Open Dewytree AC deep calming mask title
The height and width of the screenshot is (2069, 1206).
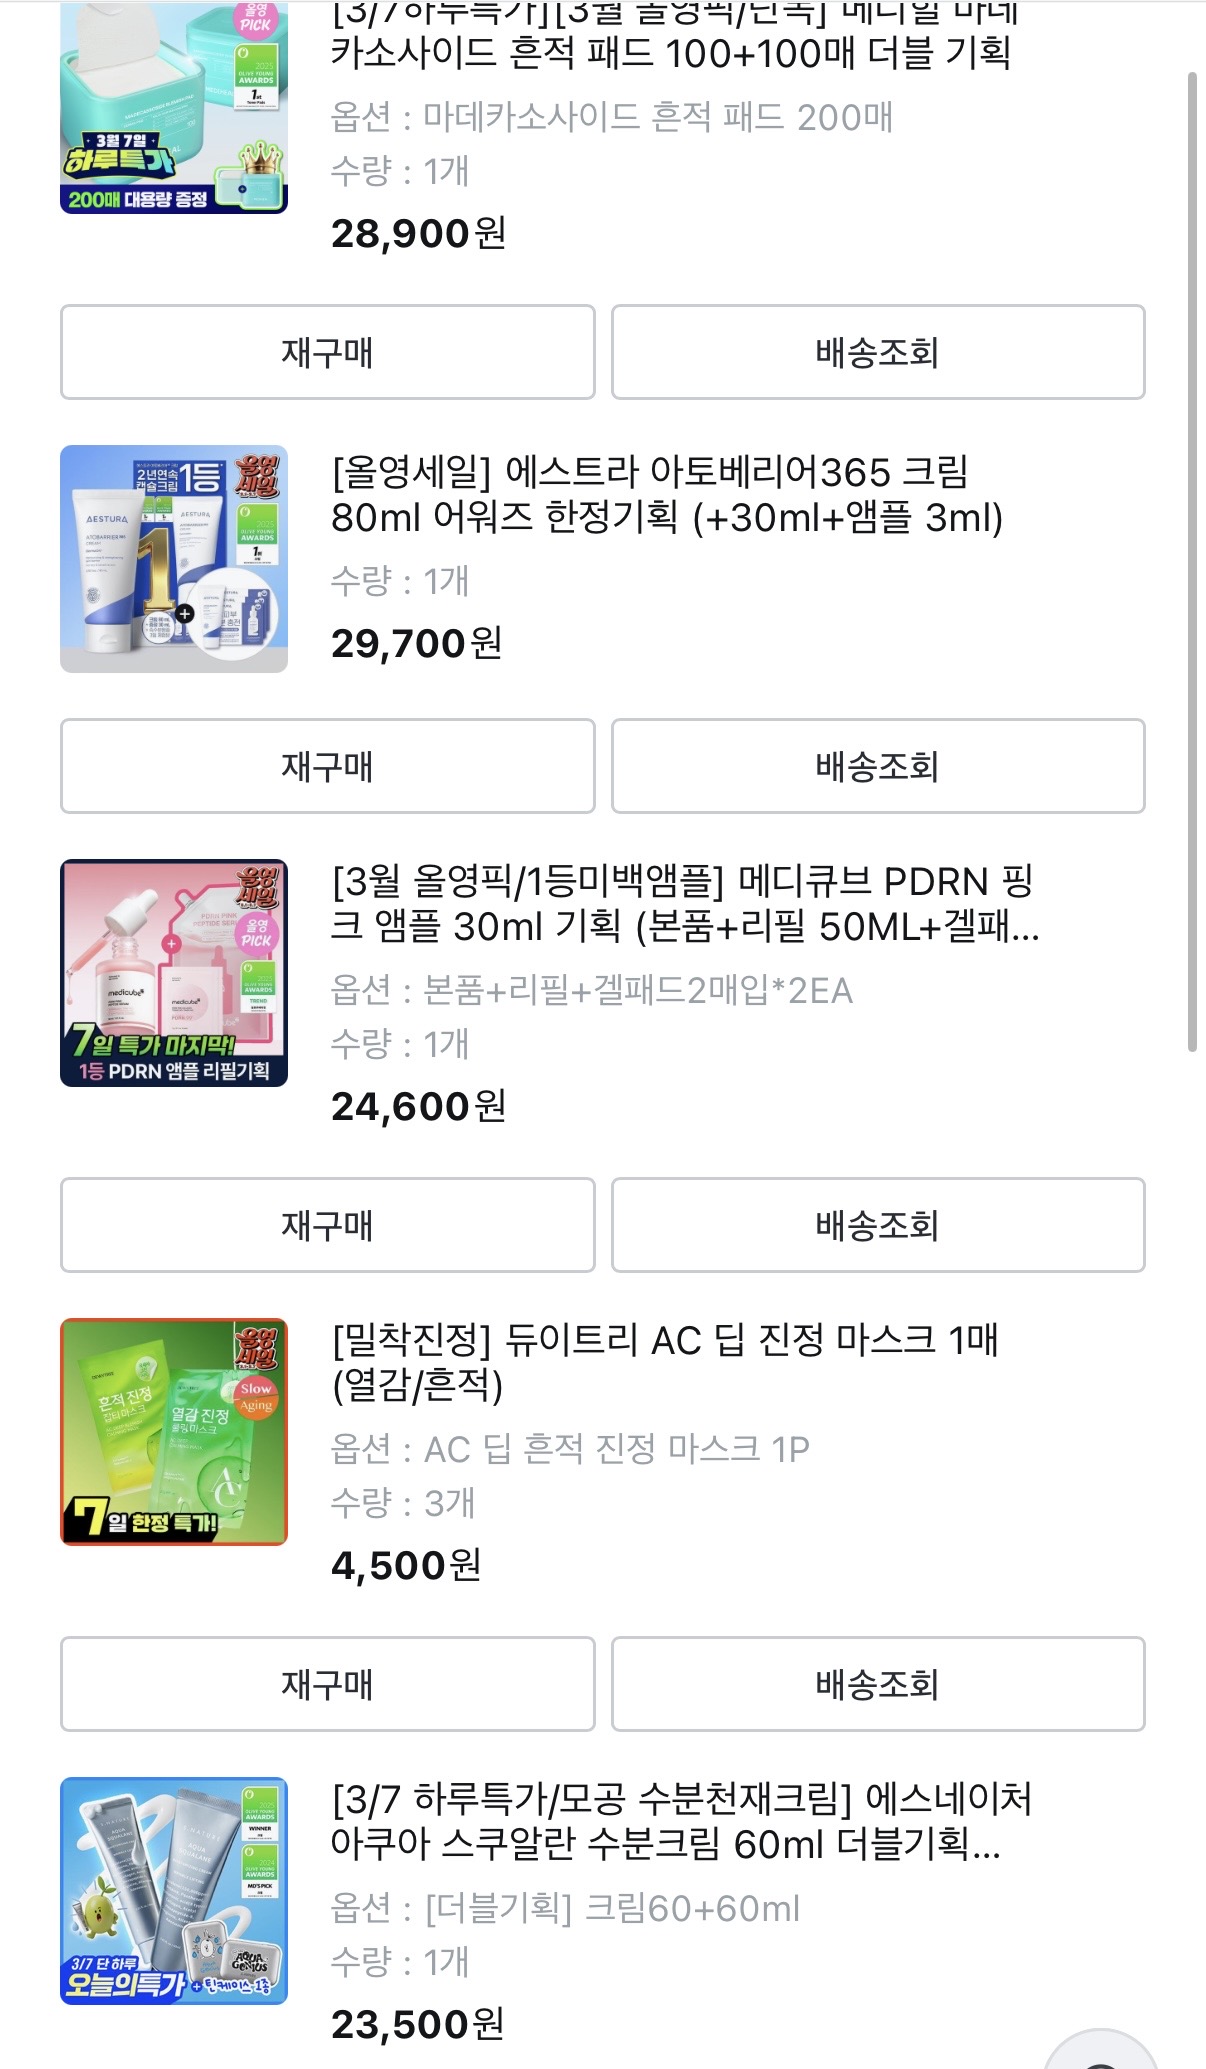coord(664,1361)
